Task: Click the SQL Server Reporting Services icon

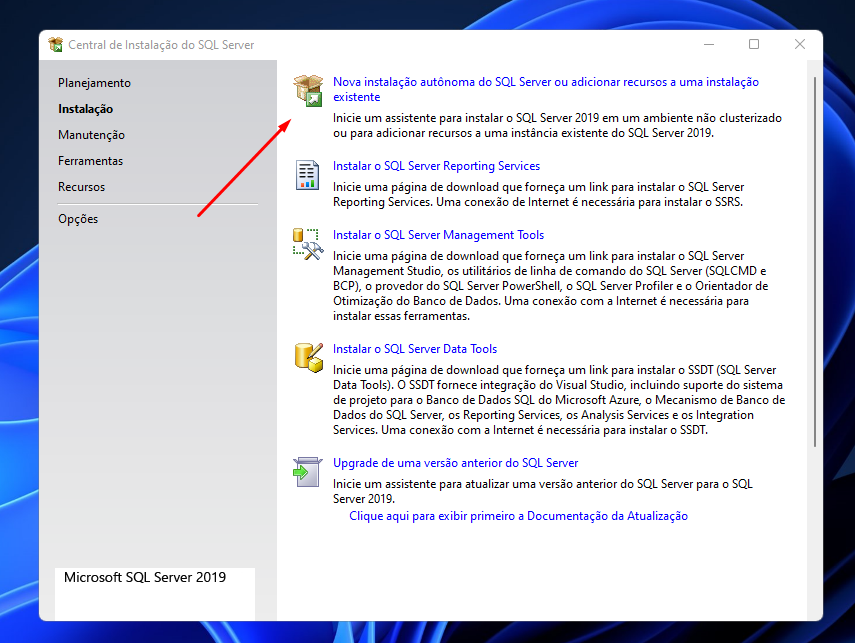Action: [x=306, y=174]
